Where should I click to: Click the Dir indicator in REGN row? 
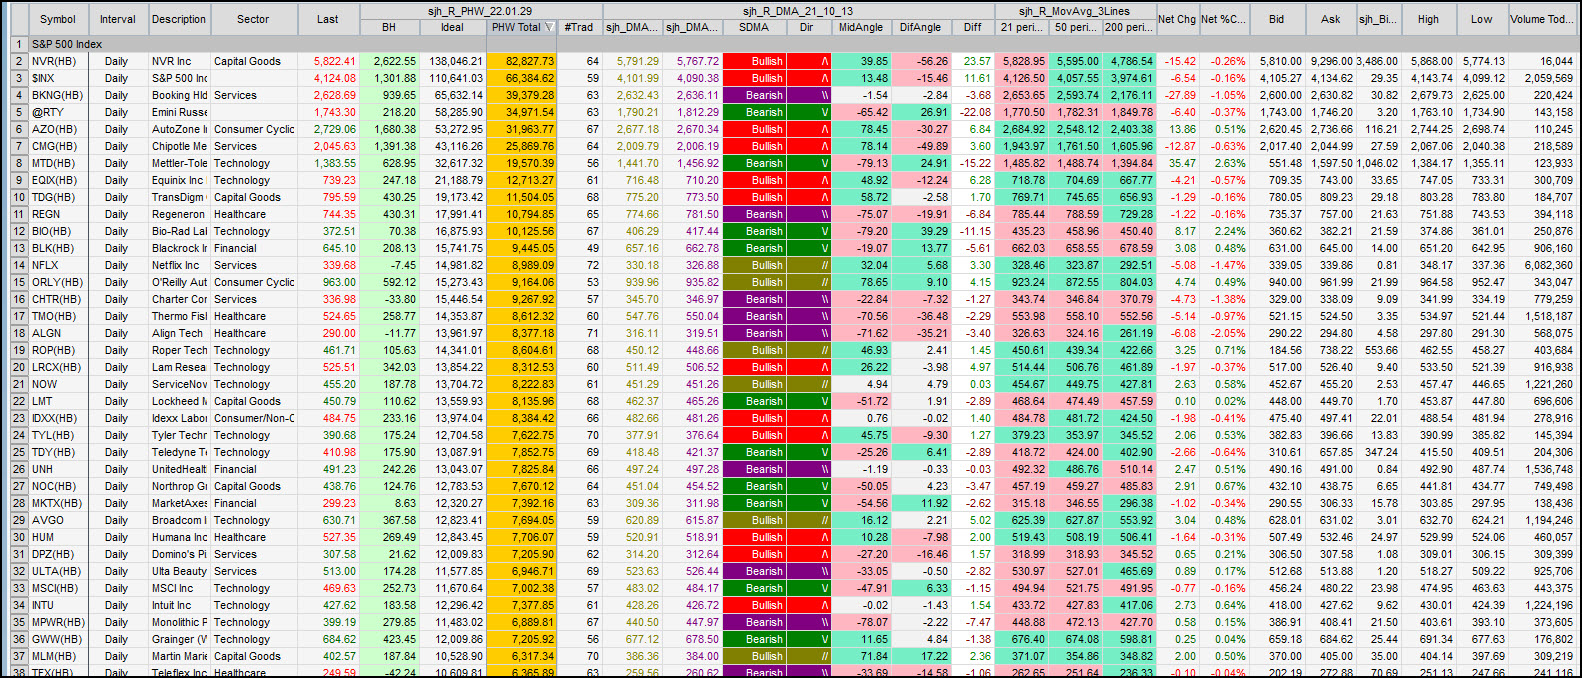tap(809, 214)
